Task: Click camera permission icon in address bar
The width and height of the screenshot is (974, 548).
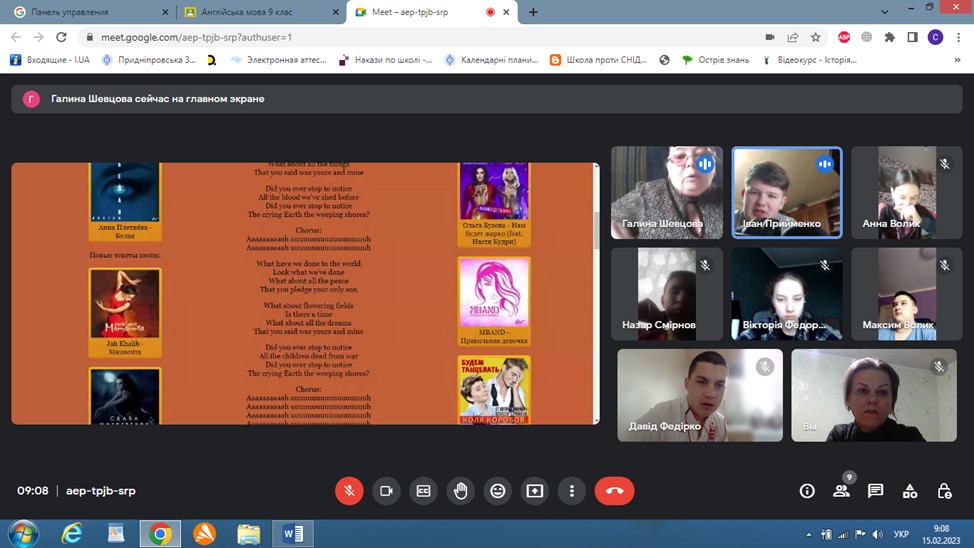Action: click(x=770, y=37)
